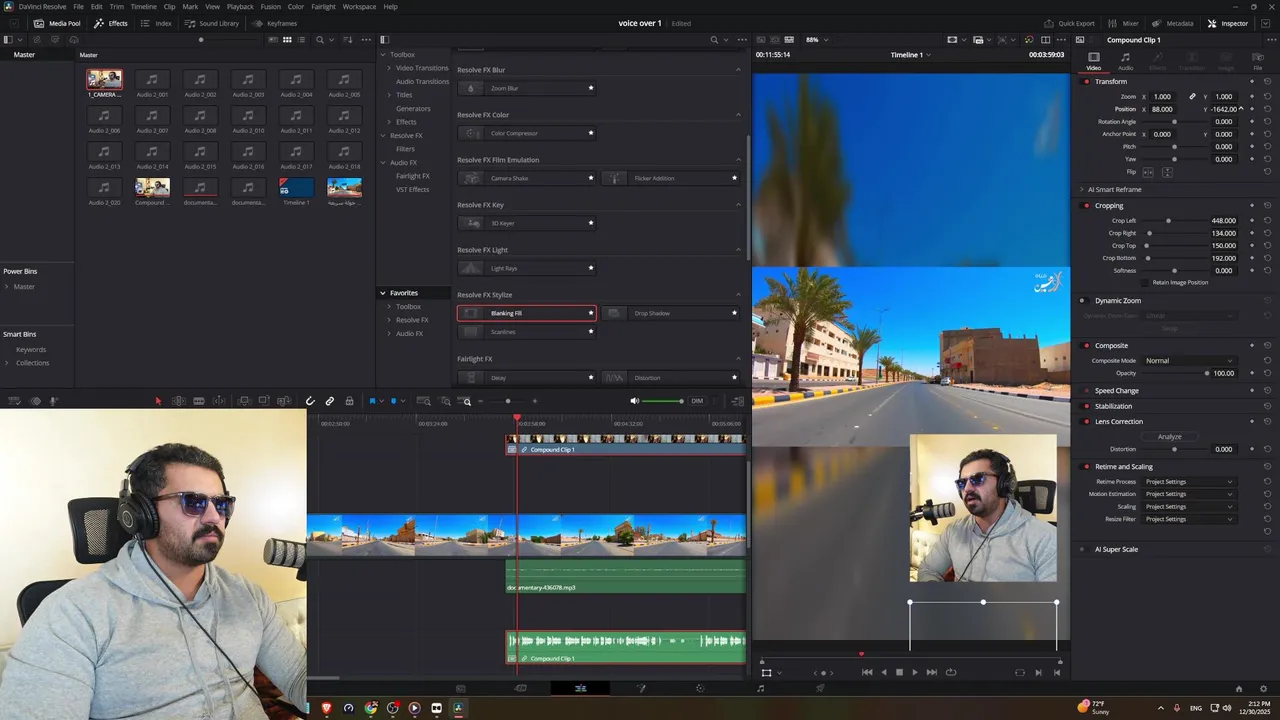The width and height of the screenshot is (1280, 720).
Task: Expand the AI Smart Reframe section
Action: pos(1081,189)
